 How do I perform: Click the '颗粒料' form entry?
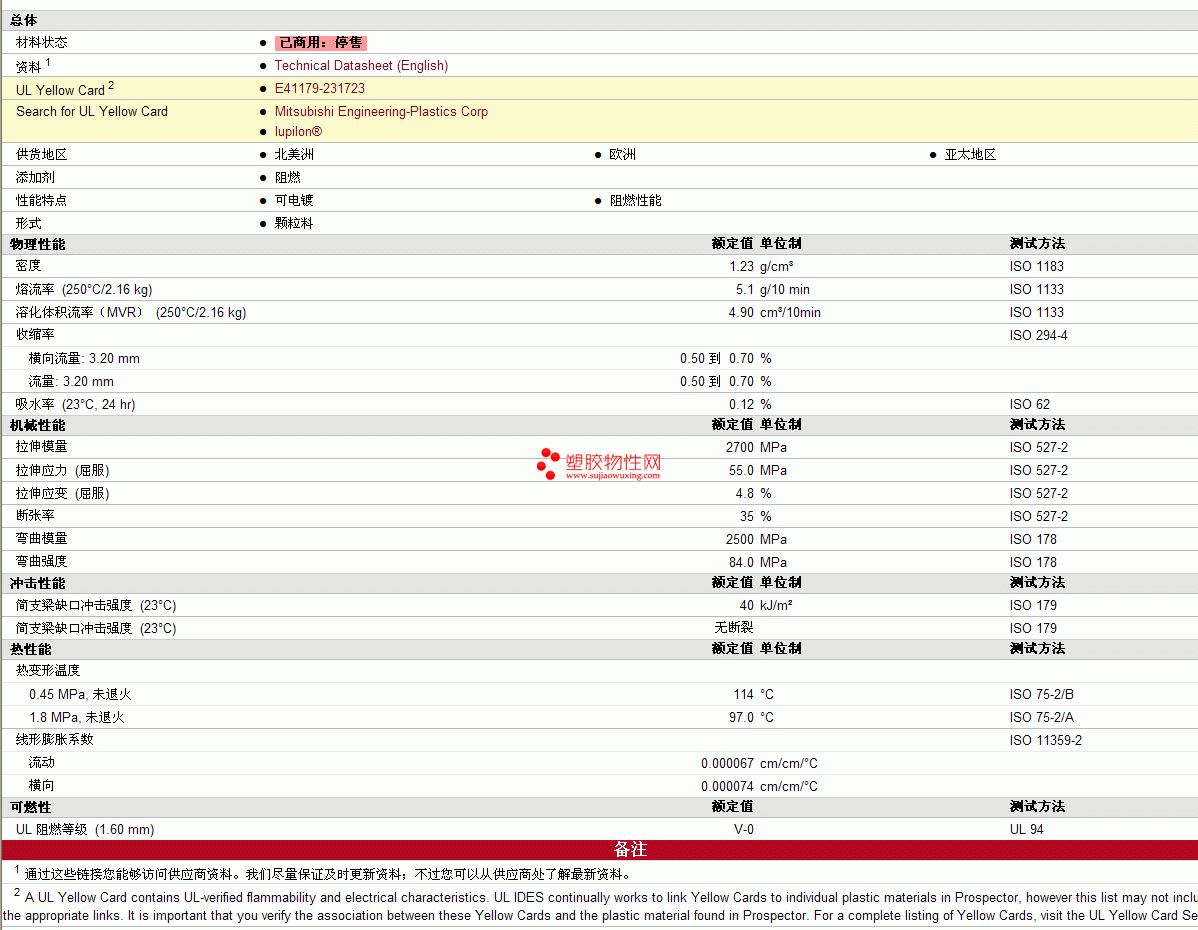coord(294,223)
